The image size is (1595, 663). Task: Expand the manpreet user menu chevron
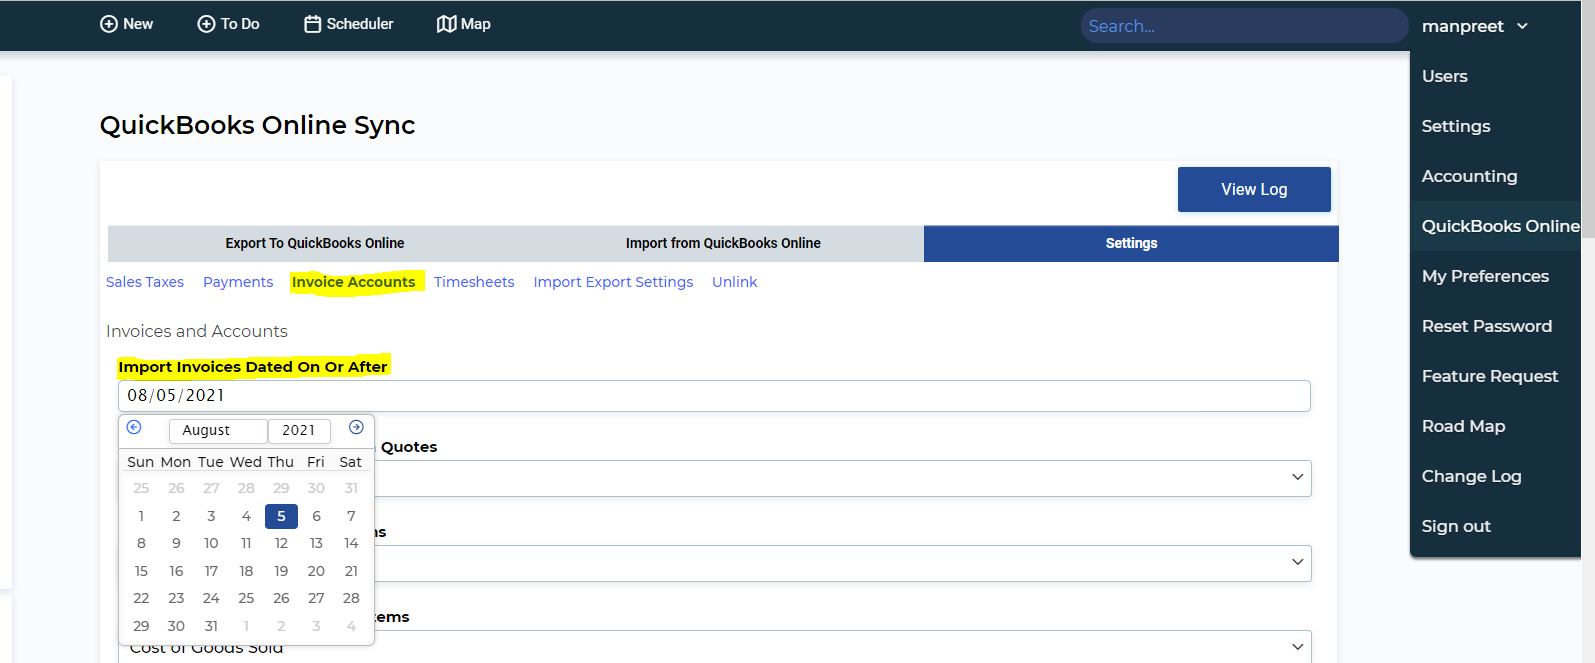(1522, 26)
